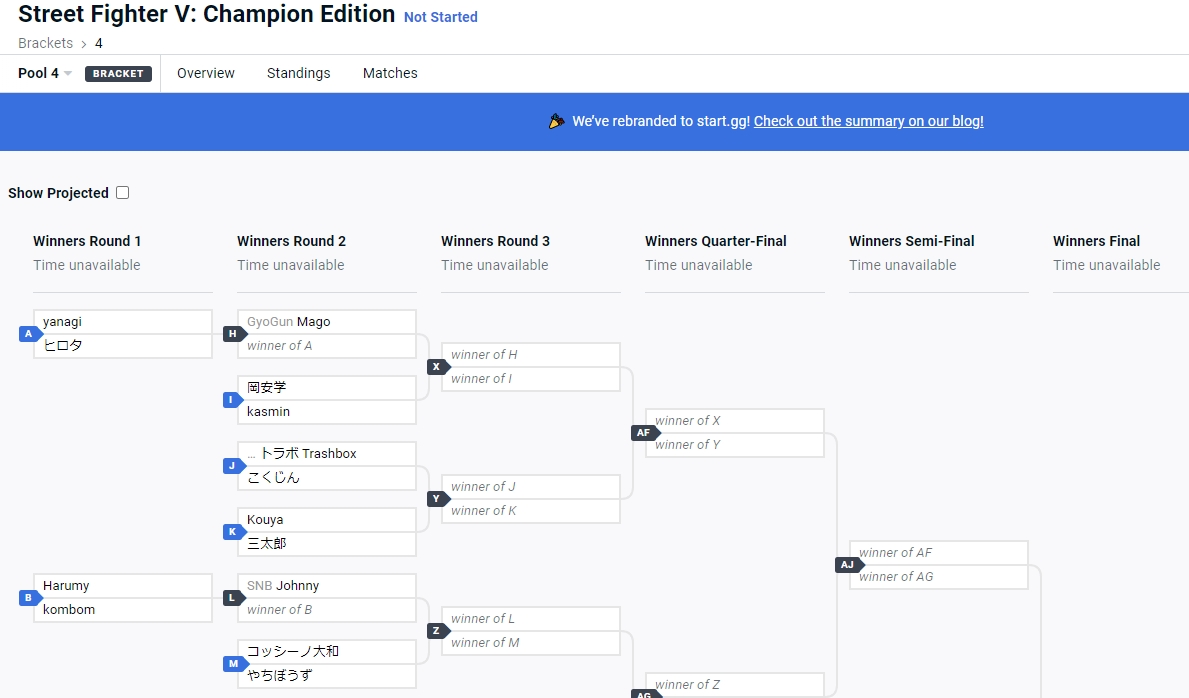Select 'winner of K' slot
1189x698 pixels.
pos(531,511)
